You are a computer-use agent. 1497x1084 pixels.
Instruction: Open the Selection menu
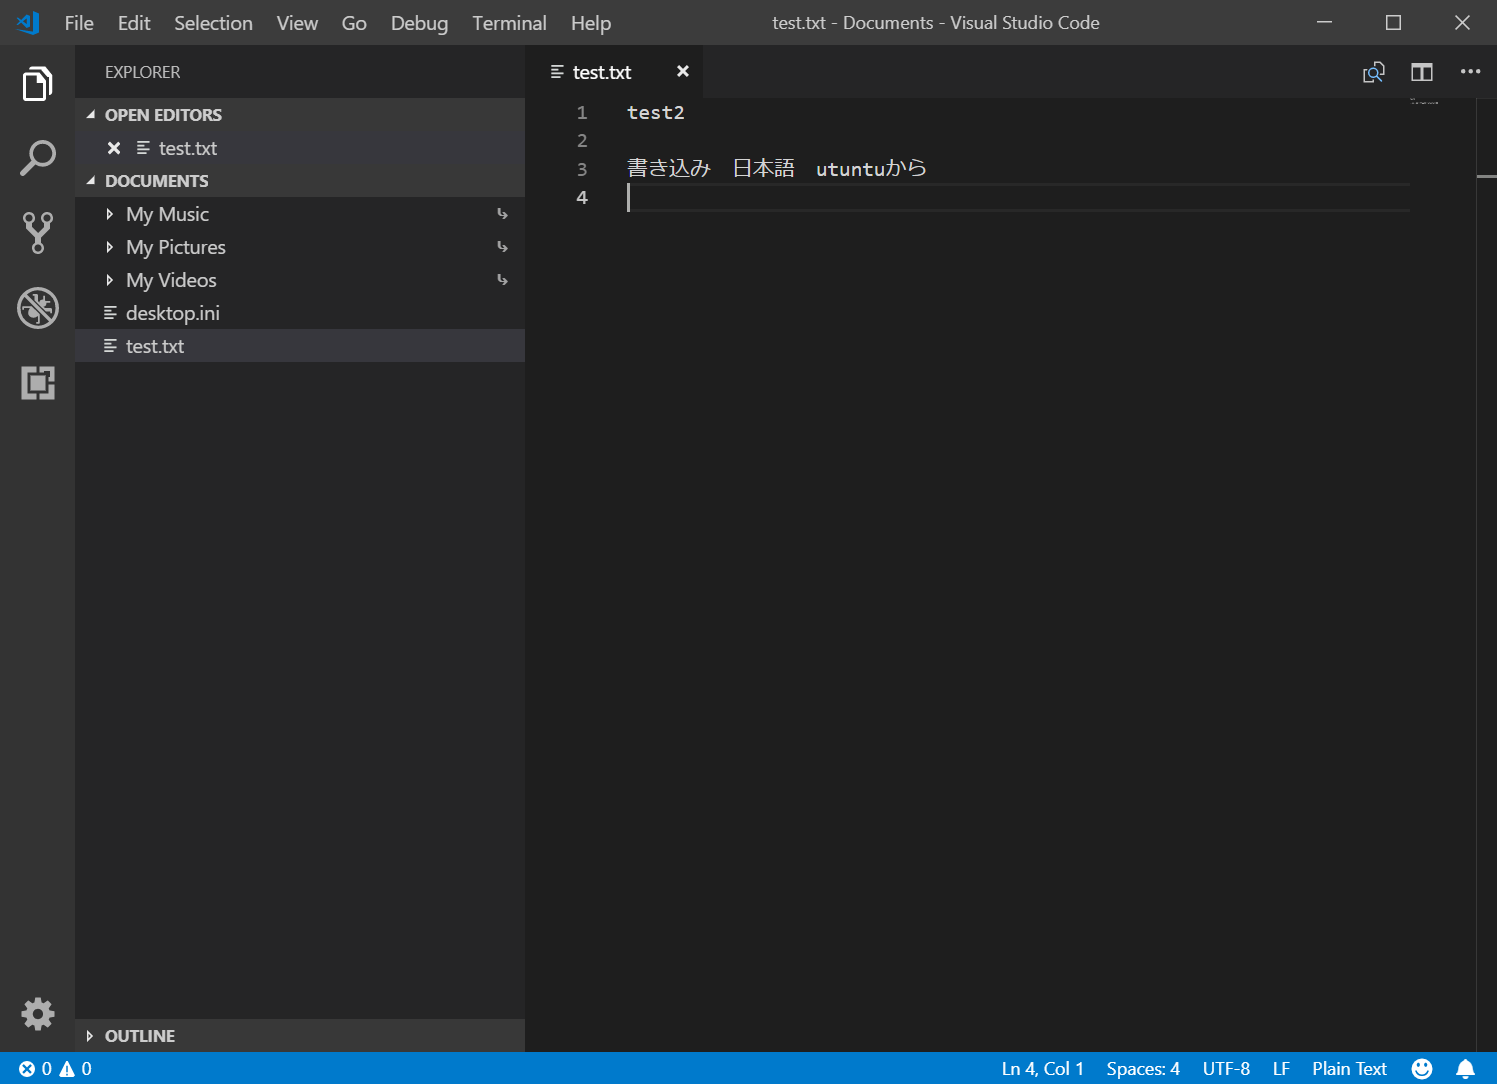click(213, 23)
